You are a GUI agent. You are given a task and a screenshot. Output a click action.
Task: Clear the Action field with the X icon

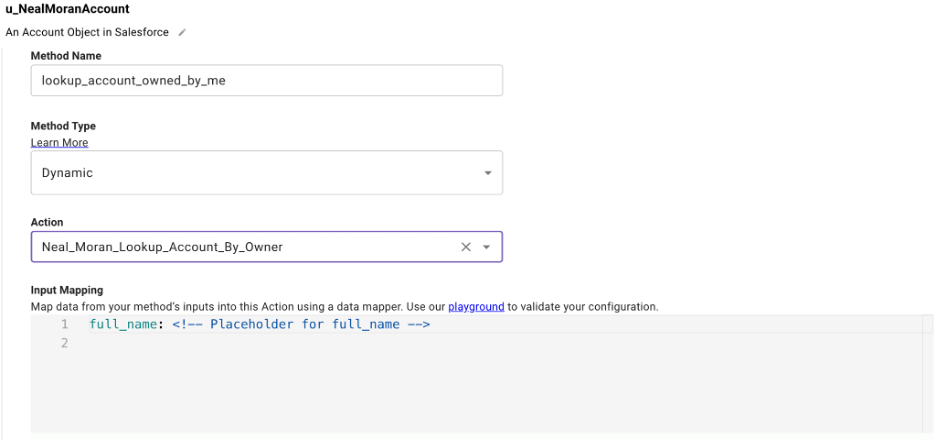coord(466,247)
